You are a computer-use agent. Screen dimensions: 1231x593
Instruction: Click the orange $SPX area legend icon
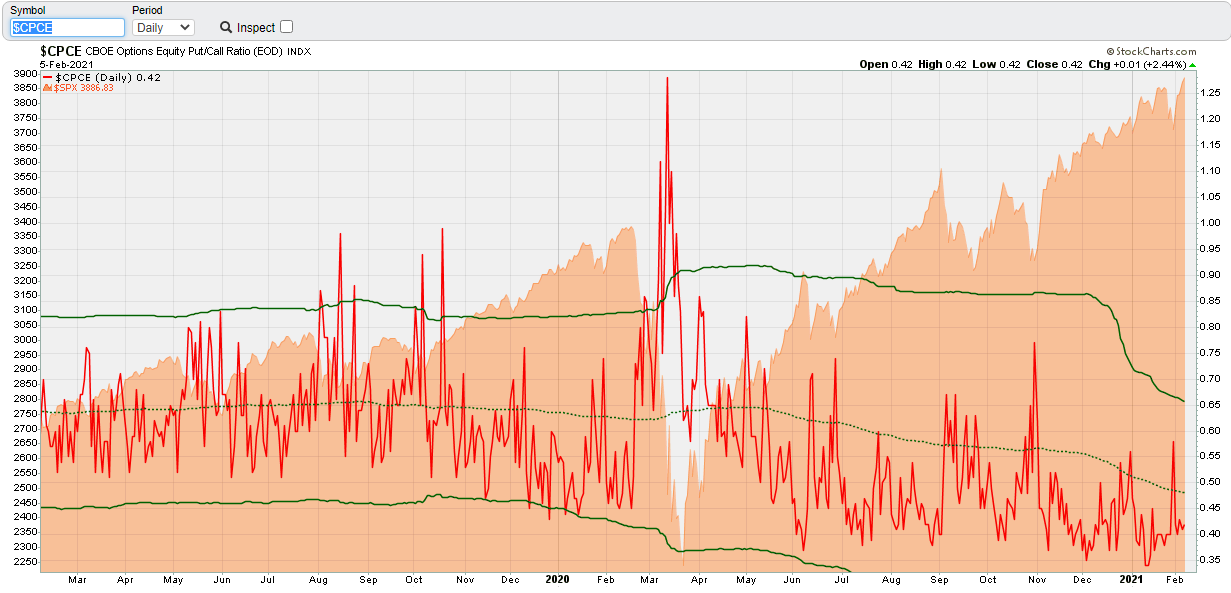[46, 88]
